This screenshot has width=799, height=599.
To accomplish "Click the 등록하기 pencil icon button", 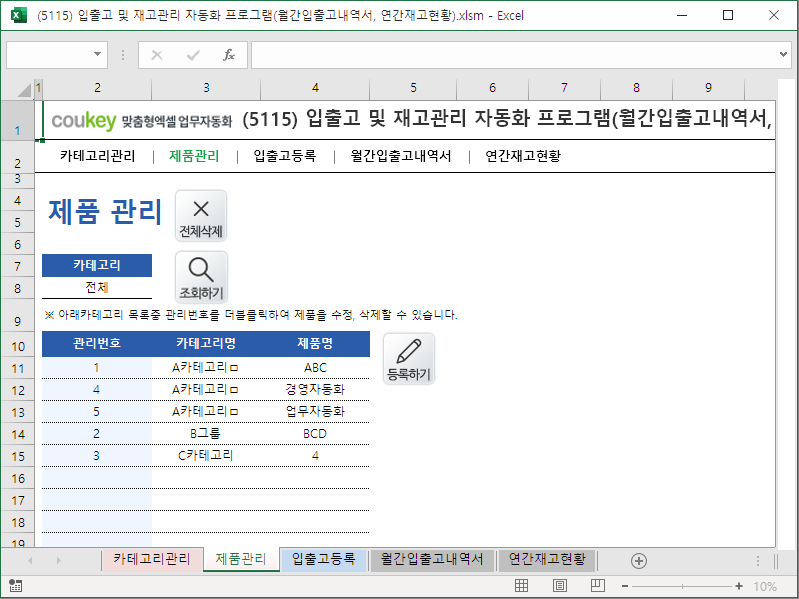I will [x=409, y=359].
